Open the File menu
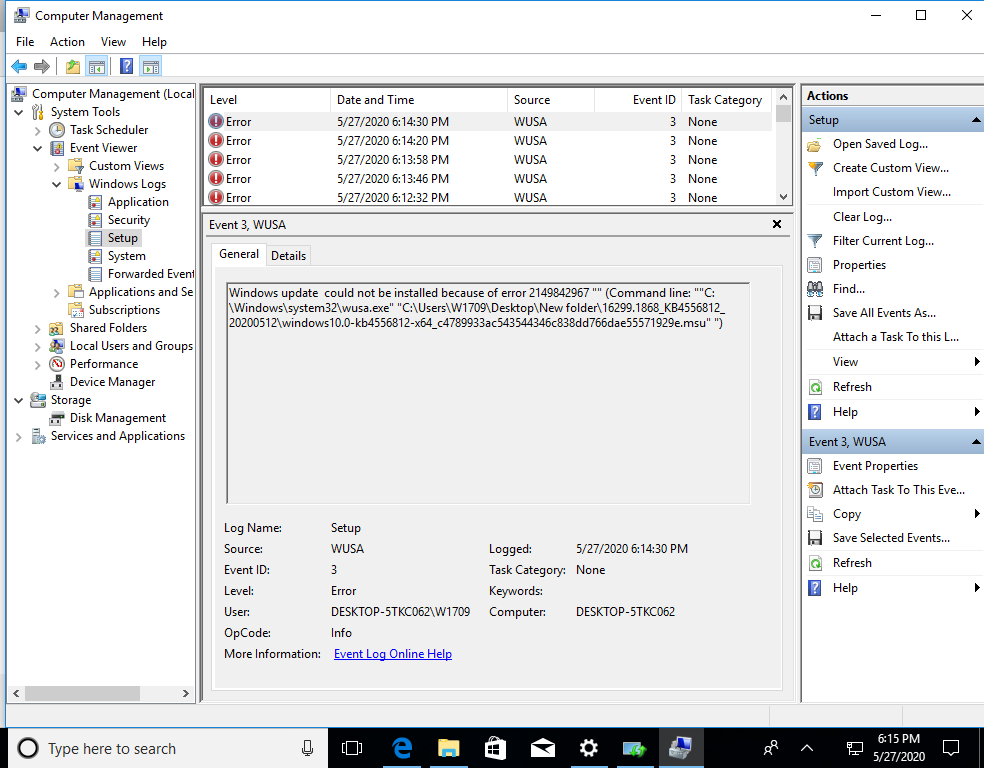 [25, 42]
